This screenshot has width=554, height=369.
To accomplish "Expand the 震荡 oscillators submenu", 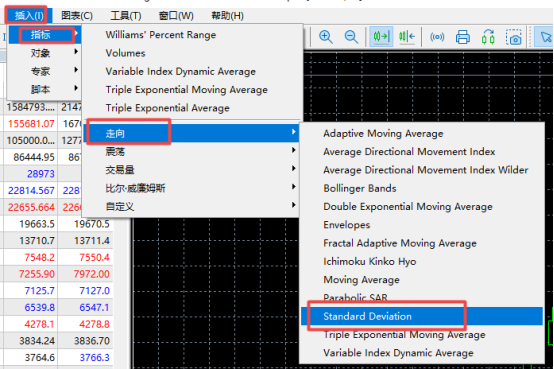I will click(x=192, y=152).
